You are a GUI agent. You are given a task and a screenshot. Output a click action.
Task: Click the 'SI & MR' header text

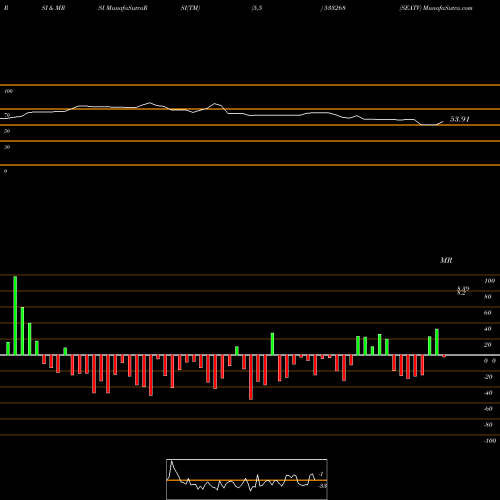53,8
